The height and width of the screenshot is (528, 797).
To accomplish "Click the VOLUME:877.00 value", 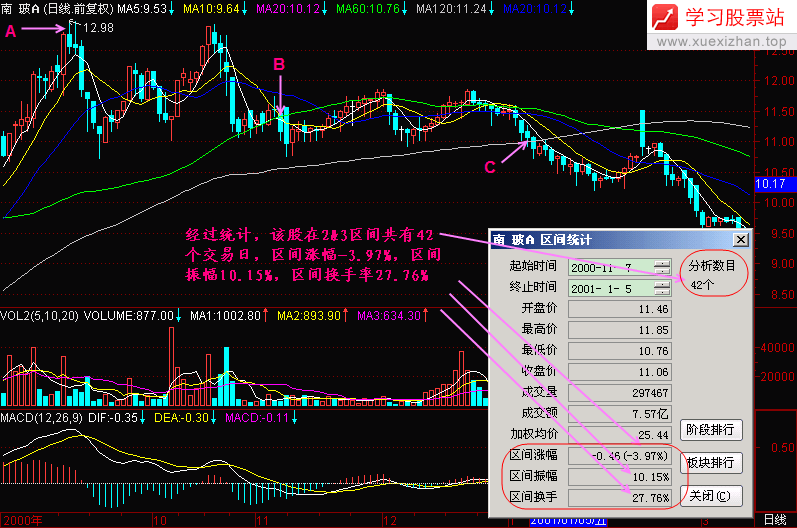I will tap(129, 316).
